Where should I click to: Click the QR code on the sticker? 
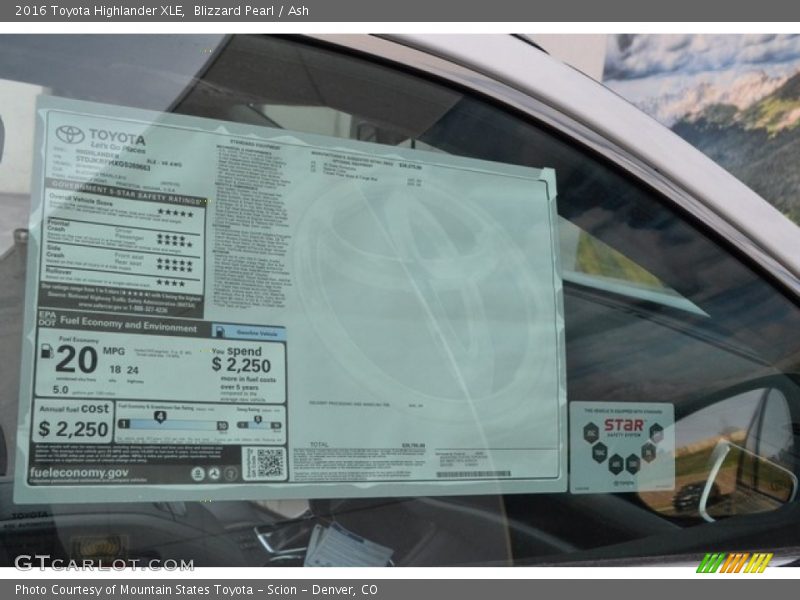click(x=264, y=463)
